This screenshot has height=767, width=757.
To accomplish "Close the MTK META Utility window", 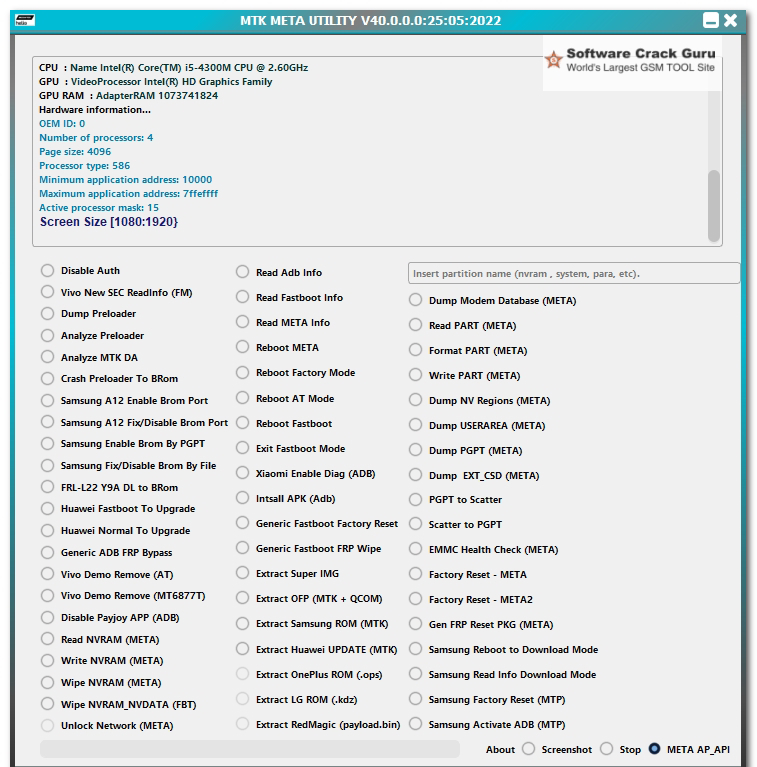I will 731,20.
